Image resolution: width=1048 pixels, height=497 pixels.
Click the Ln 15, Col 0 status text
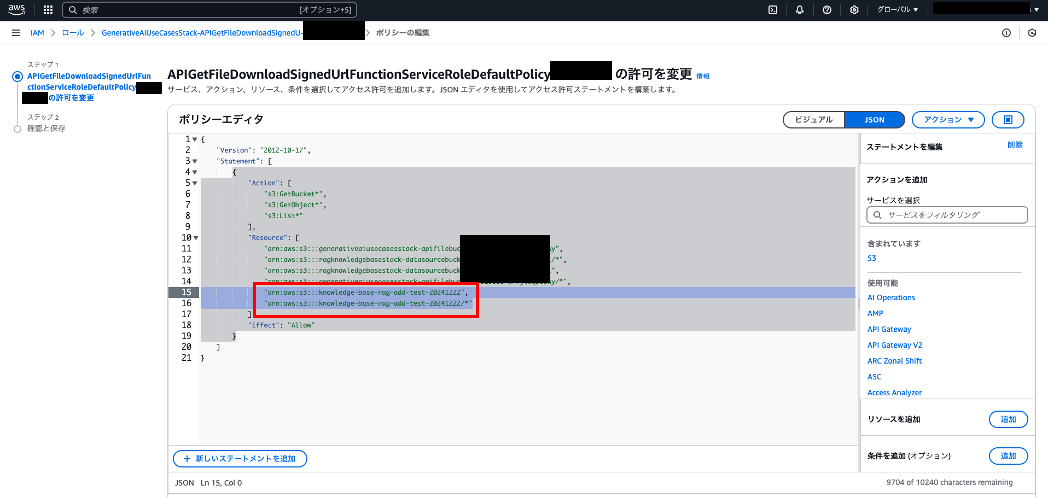(x=221, y=482)
